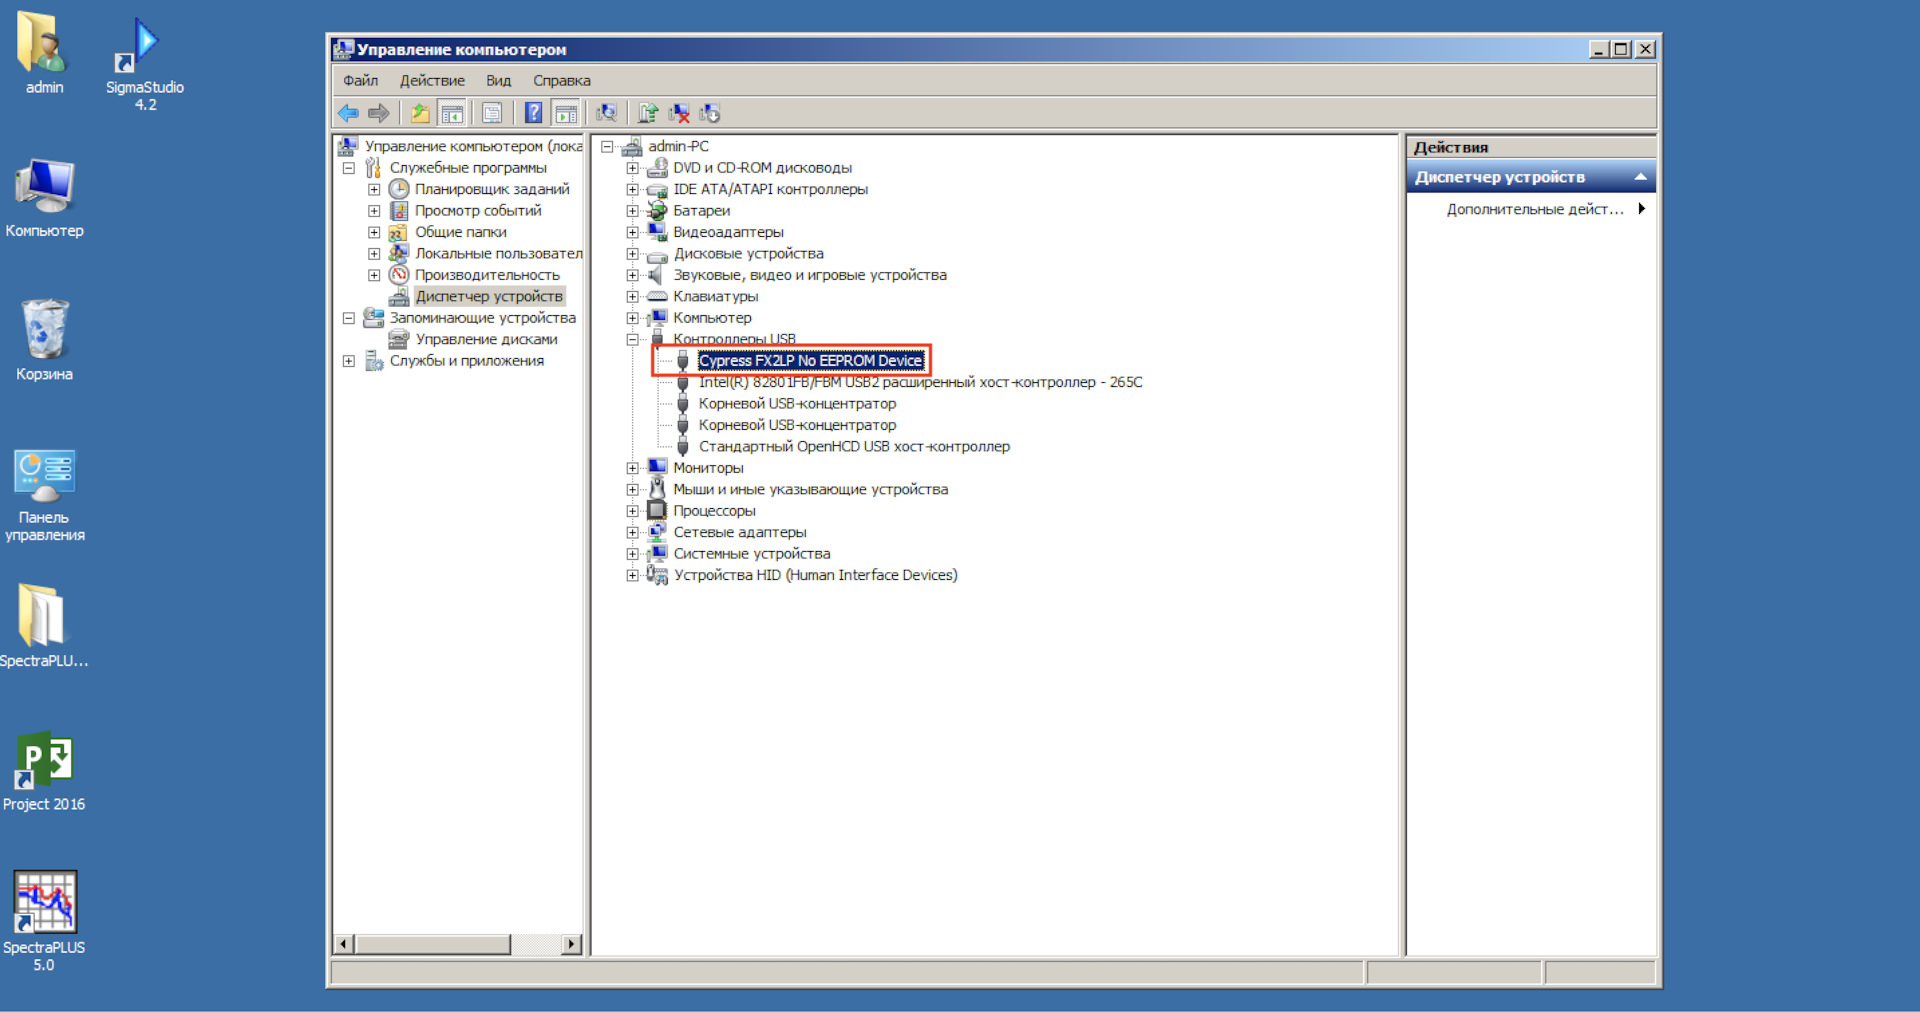Click the Up one level folder icon
Image resolution: width=1920 pixels, height=1013 pixels.
[421, 113]
